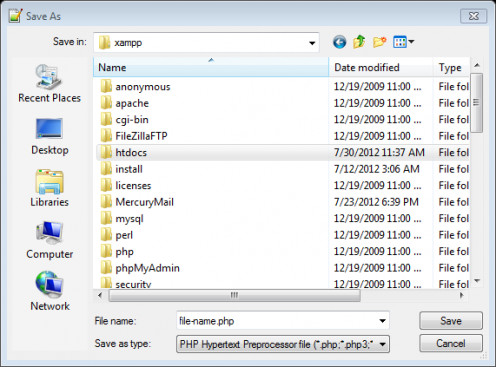Click the Cancel button
This screenshot has height=367, width=496.
click(451, 343)
